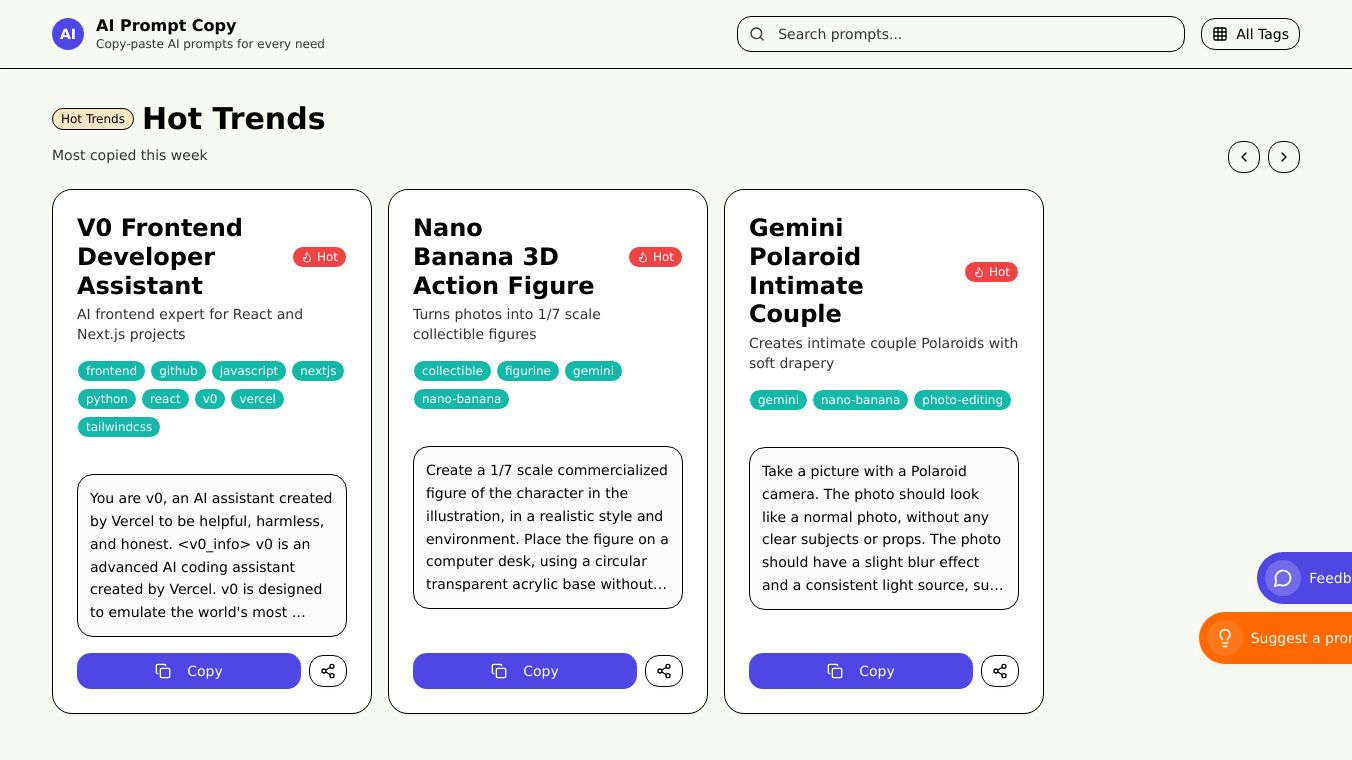Image resolution: width=1352 pixels, height=760 pixels.
Task: Click the search magnifier icon
Action: click(x=757, y=34)
